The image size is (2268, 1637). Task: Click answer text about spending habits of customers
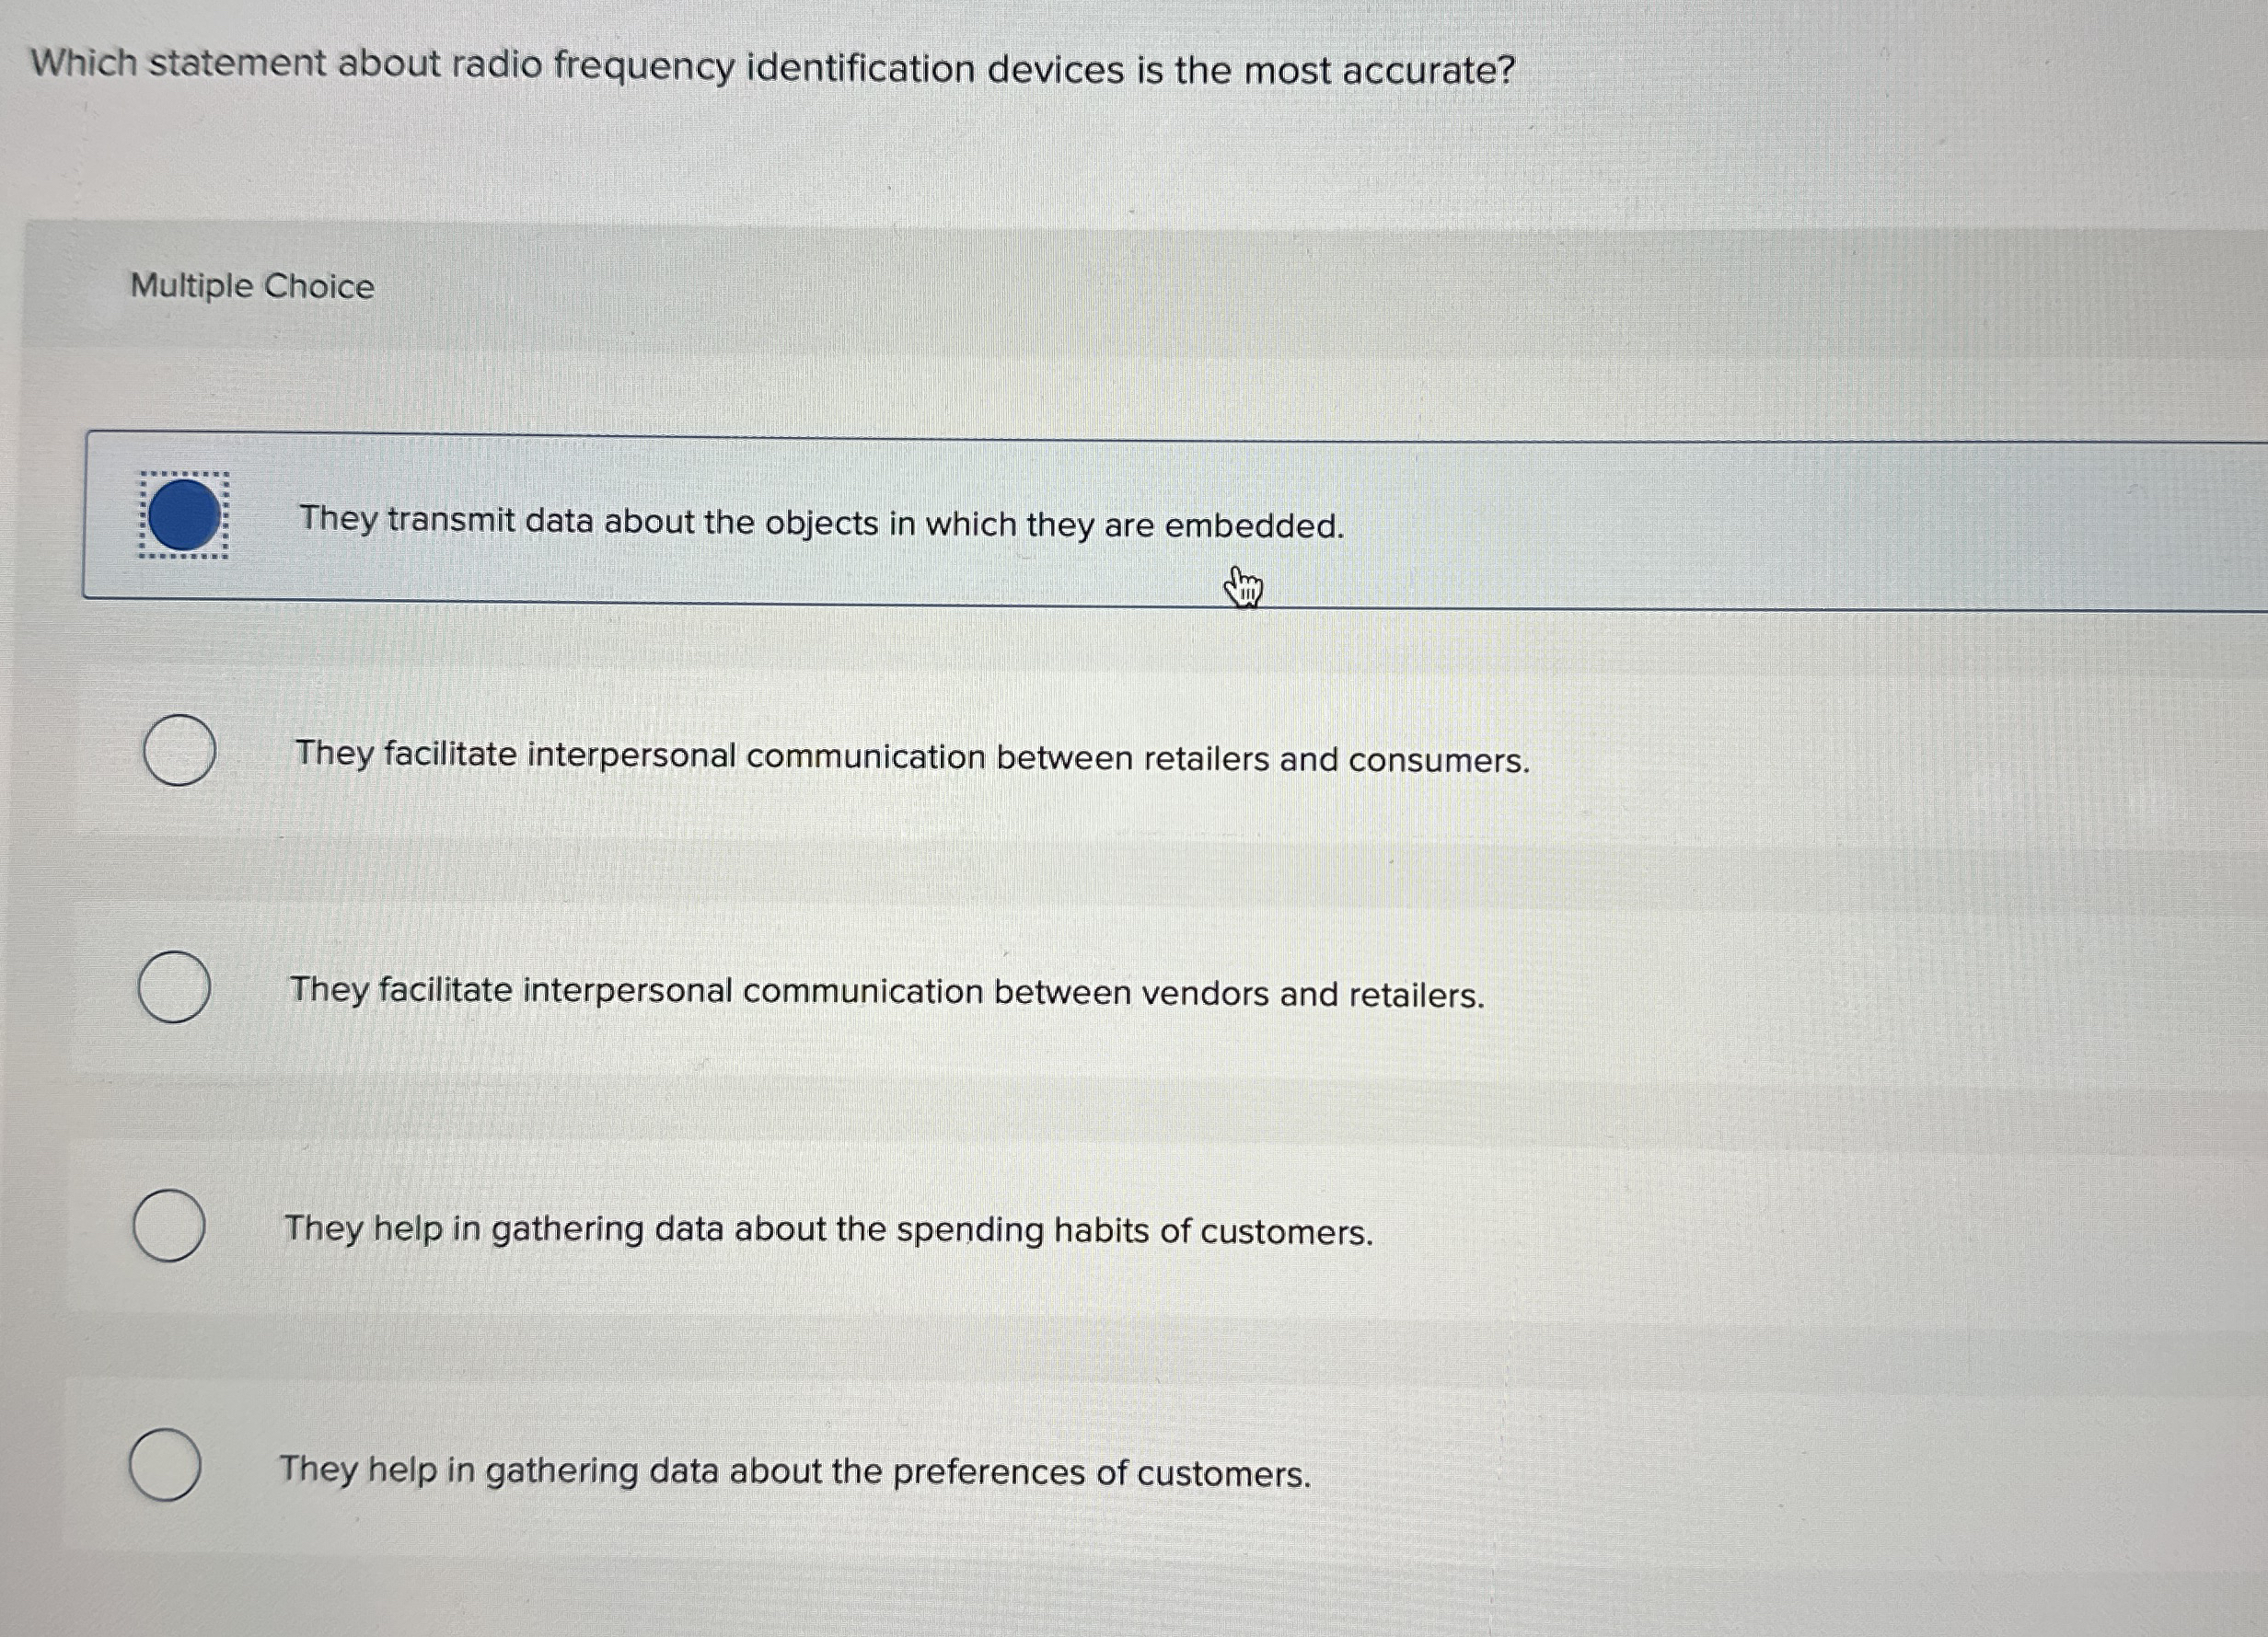pyautogui.click(x=828, y=1230)
